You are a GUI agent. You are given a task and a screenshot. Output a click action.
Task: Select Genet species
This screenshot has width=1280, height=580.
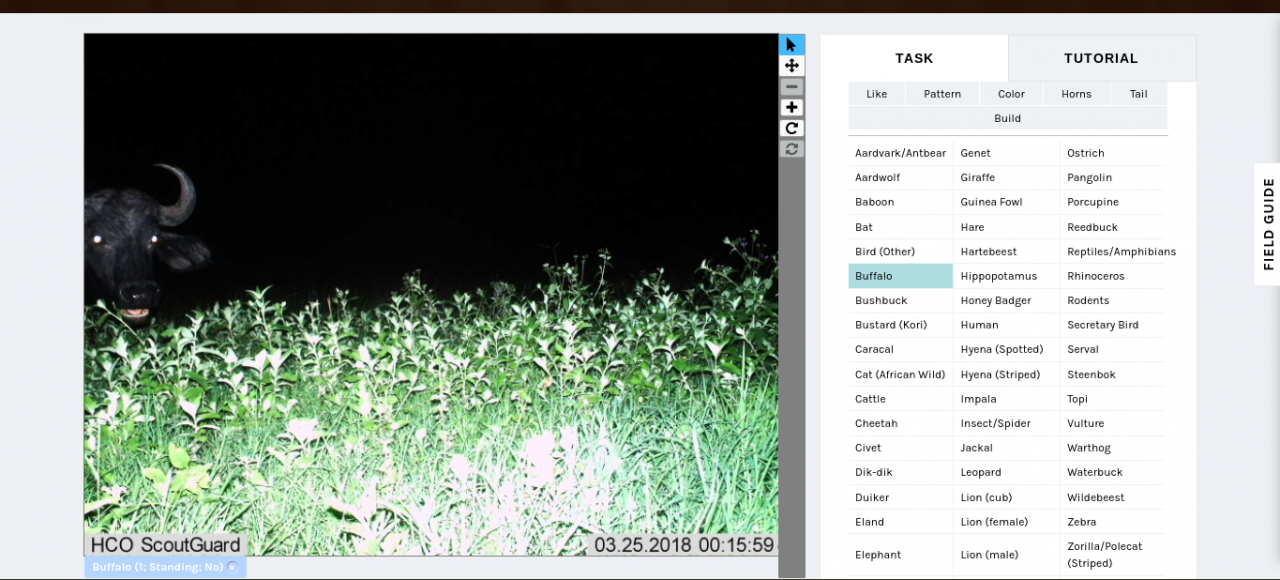(1006, 153)
